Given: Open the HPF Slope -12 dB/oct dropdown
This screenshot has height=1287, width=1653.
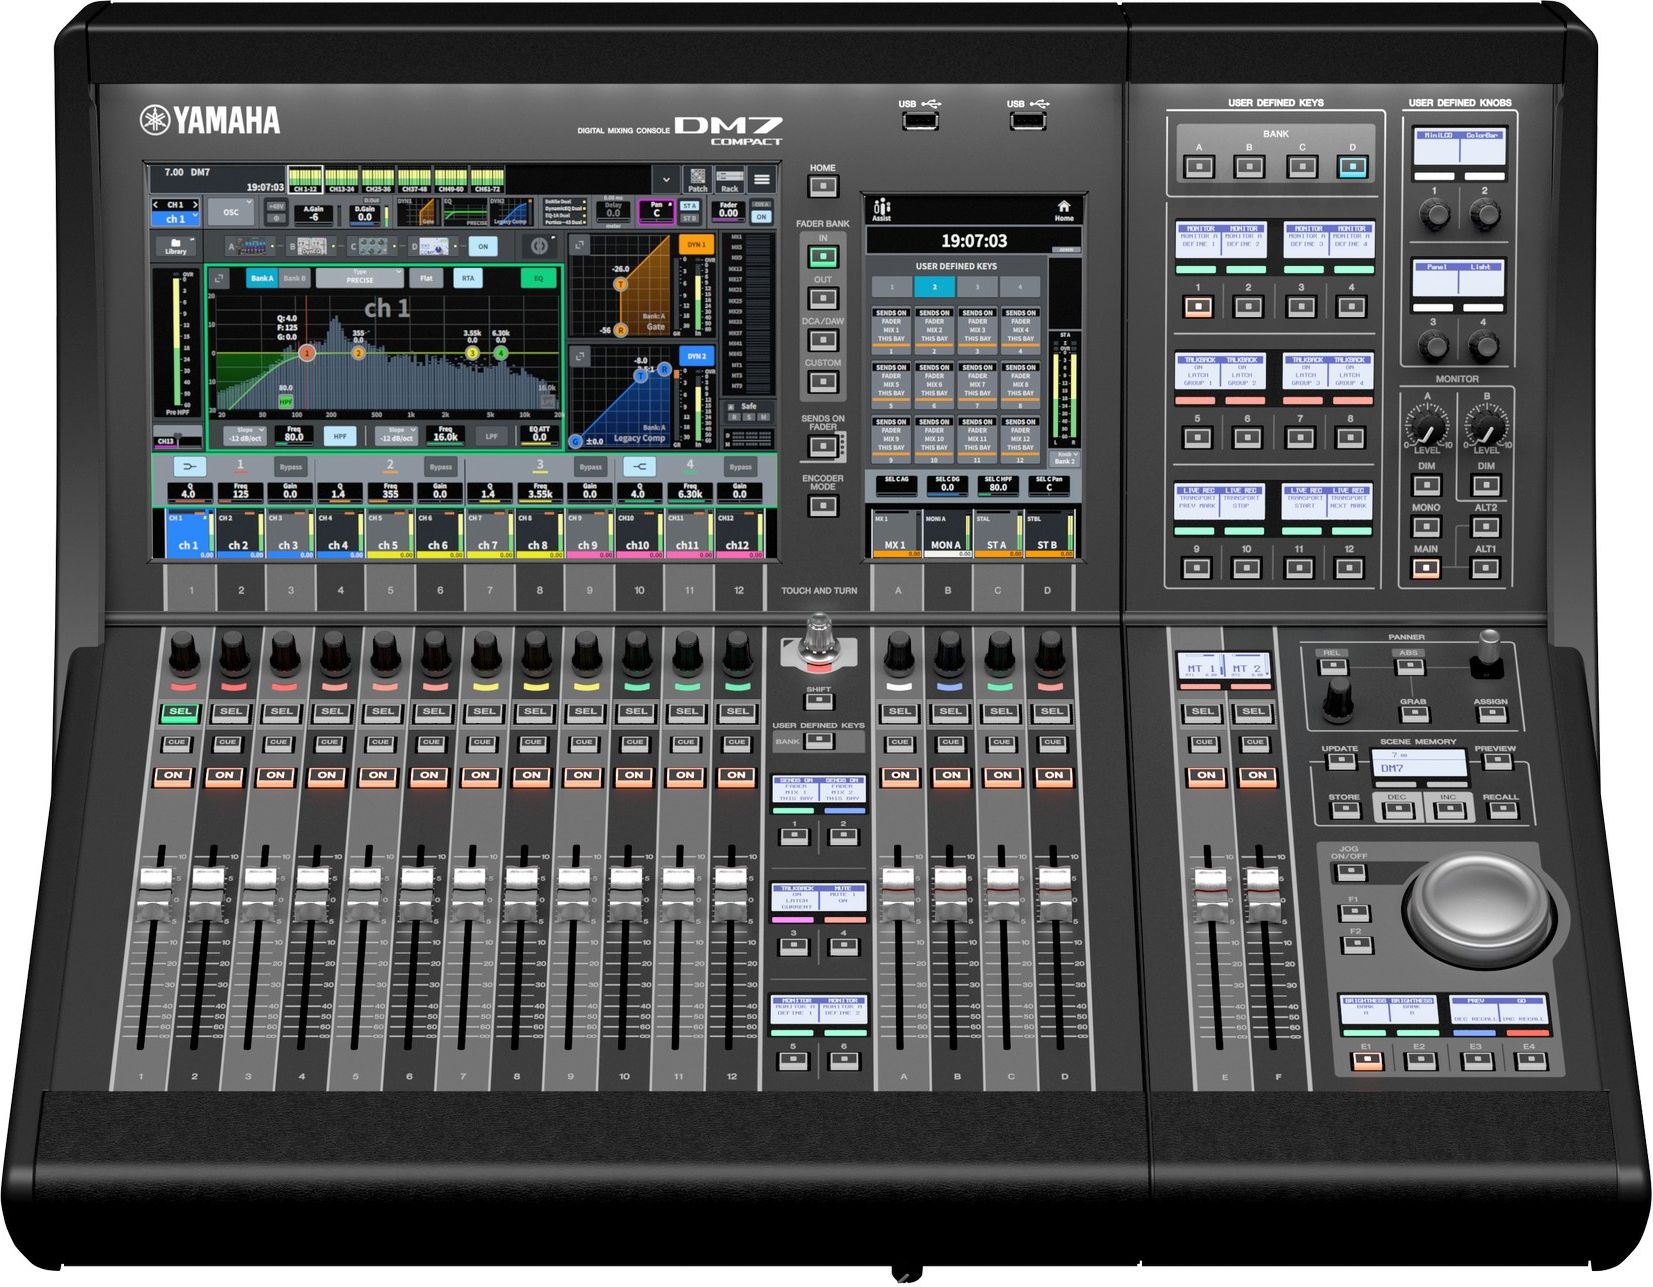Looking at the screenshot, I should [x=245, y=435].
